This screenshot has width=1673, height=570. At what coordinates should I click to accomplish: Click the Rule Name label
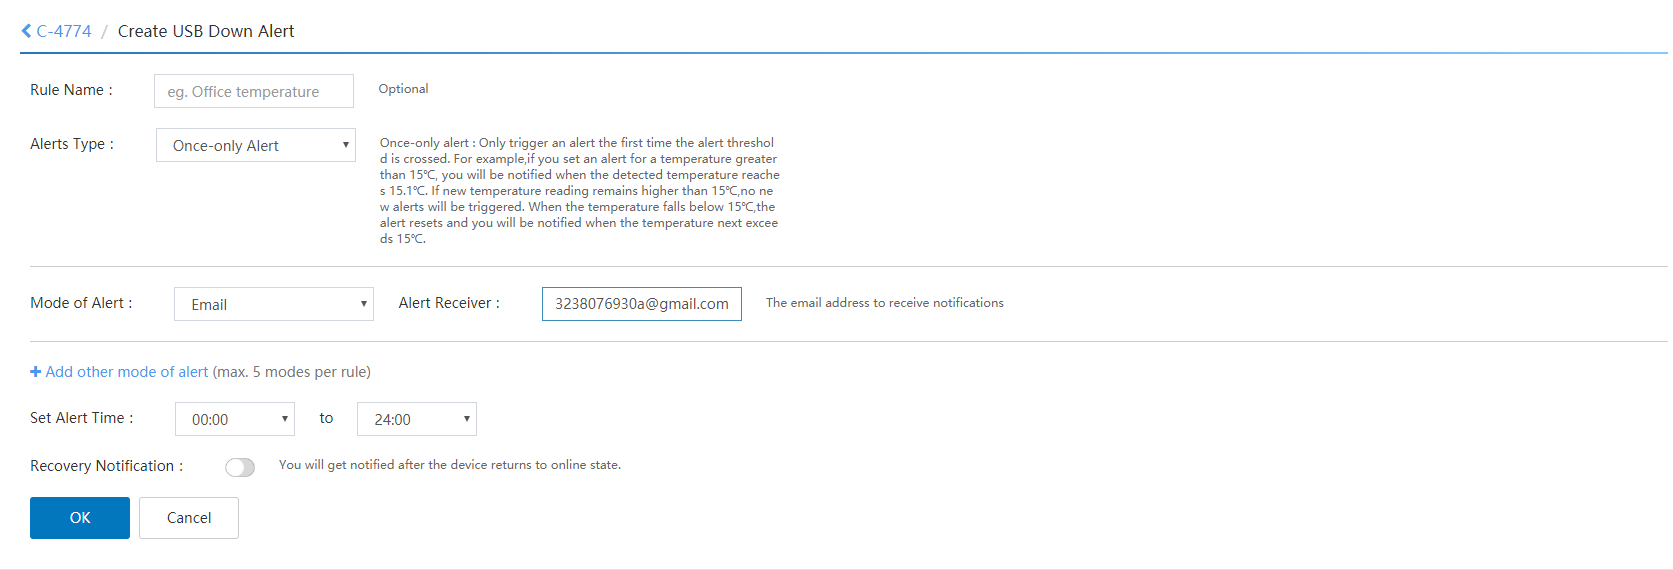(71, 90)
